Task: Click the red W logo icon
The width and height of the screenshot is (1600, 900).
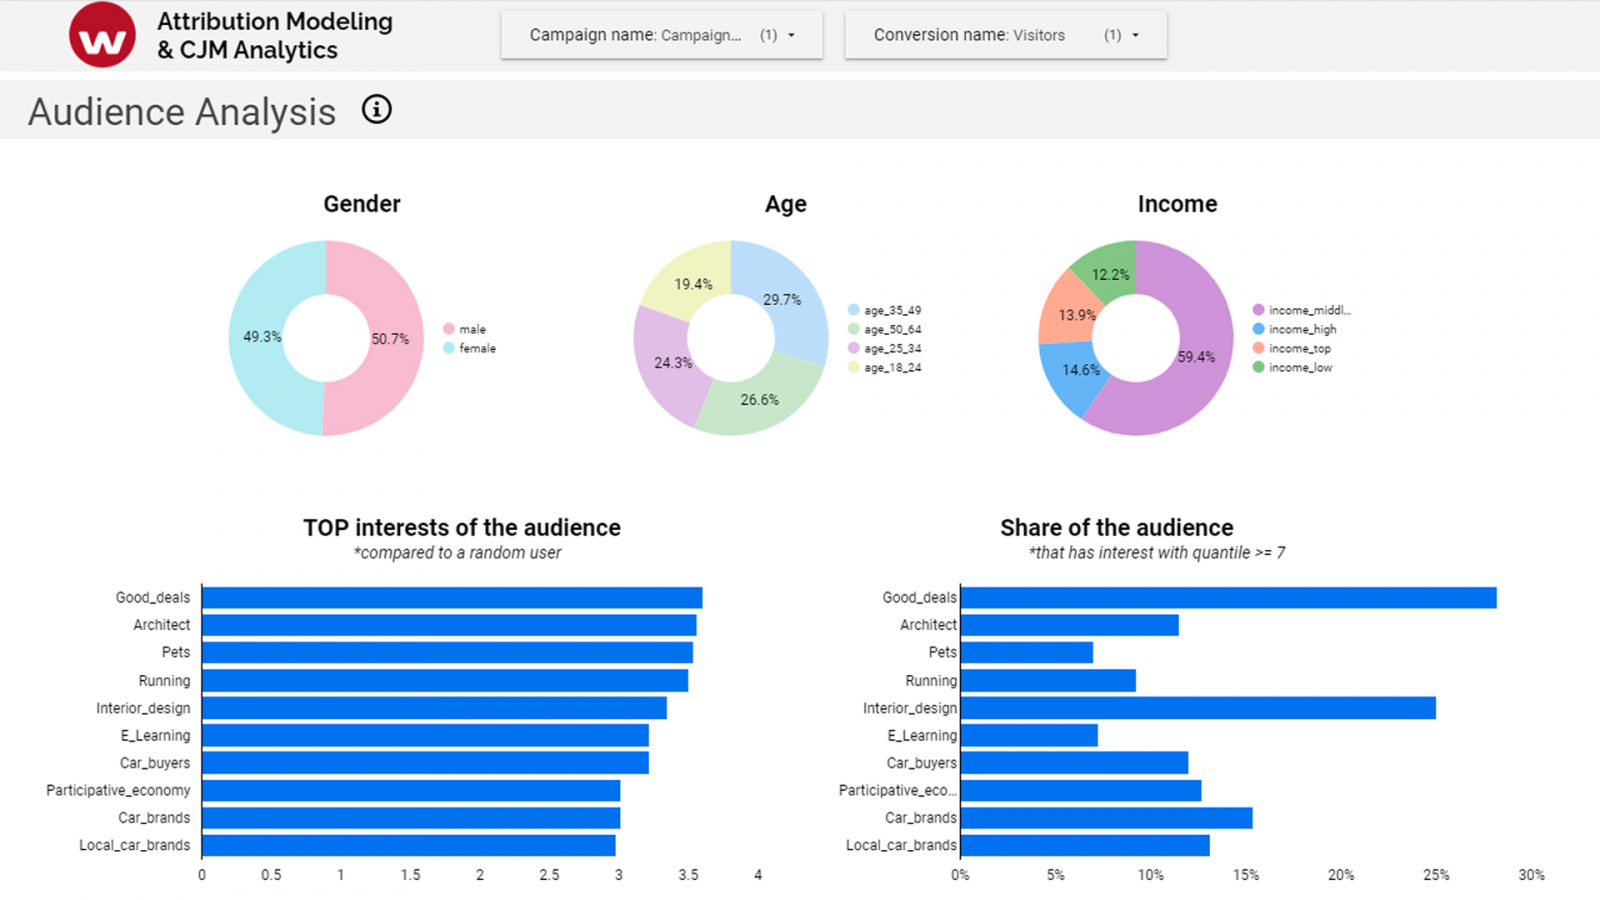Action: tap(102, 36)
